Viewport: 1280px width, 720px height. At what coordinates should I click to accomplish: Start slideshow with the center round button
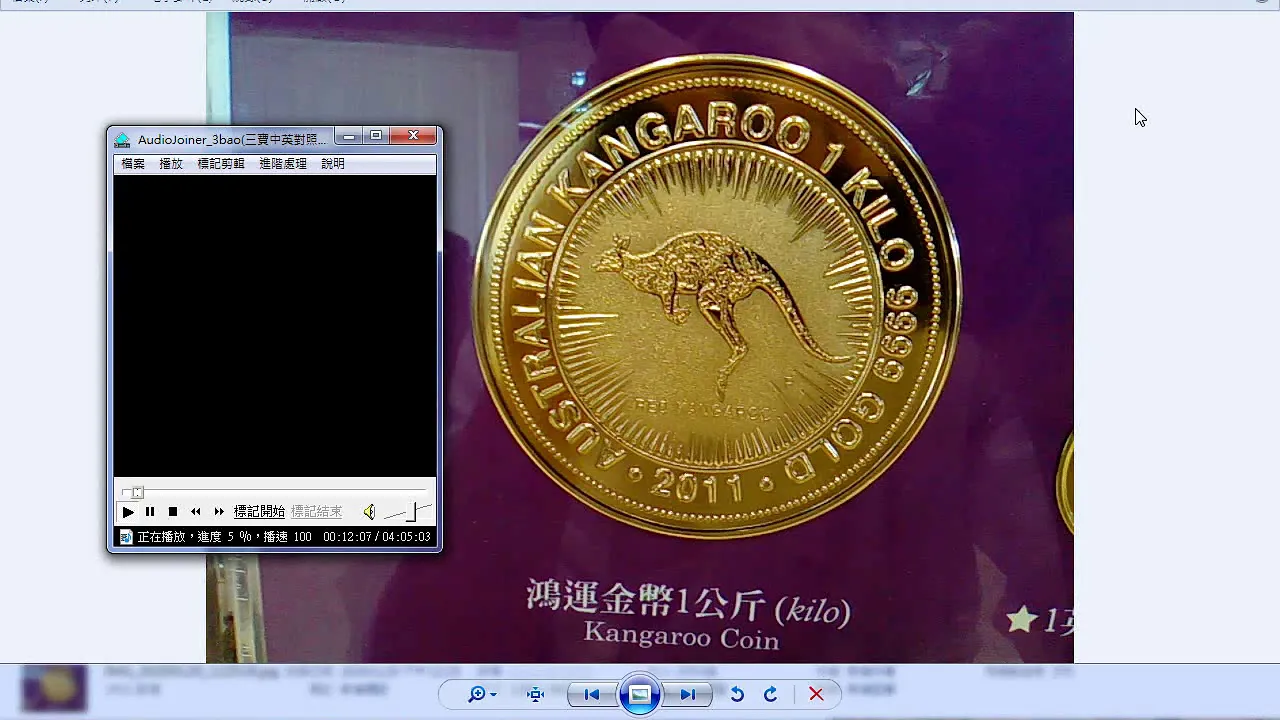pos(640,694)
